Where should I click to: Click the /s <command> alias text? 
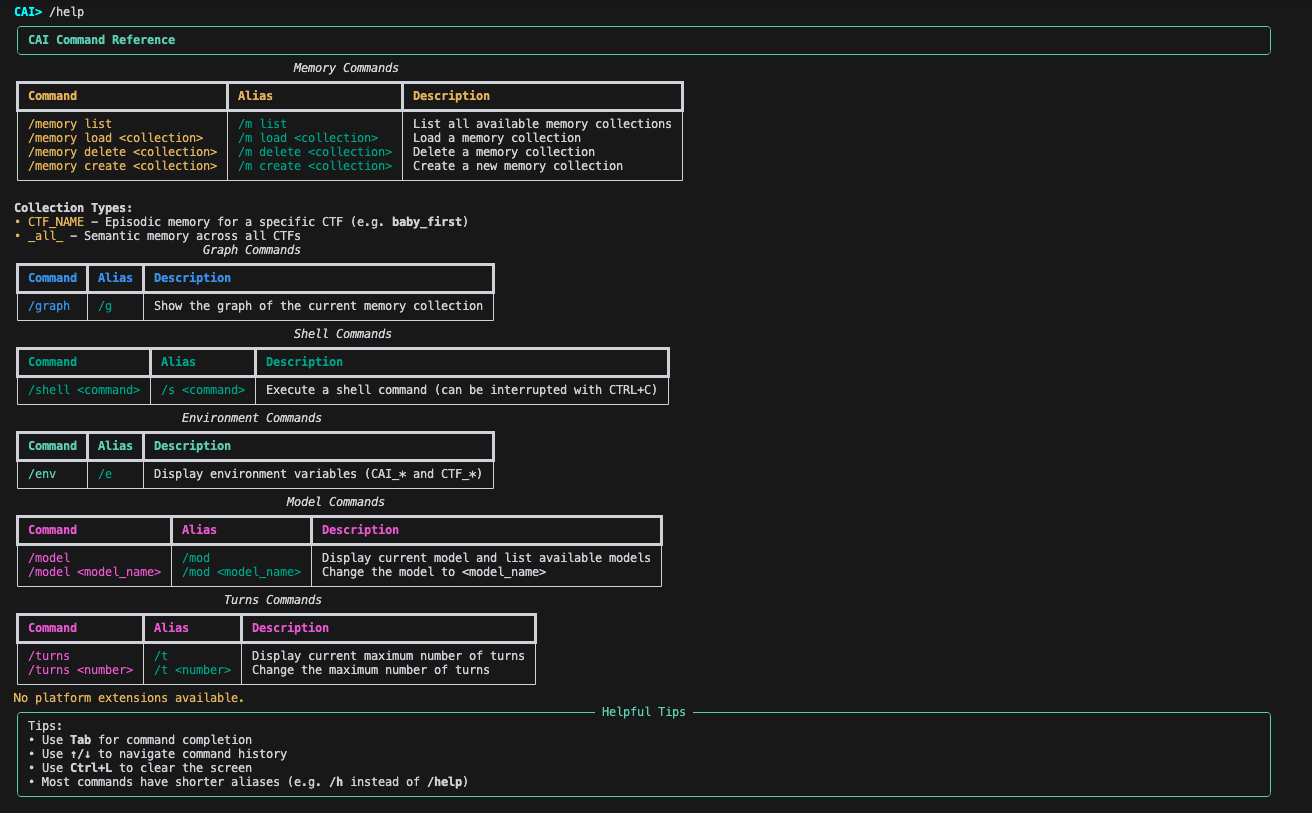[x=203, y=390]
